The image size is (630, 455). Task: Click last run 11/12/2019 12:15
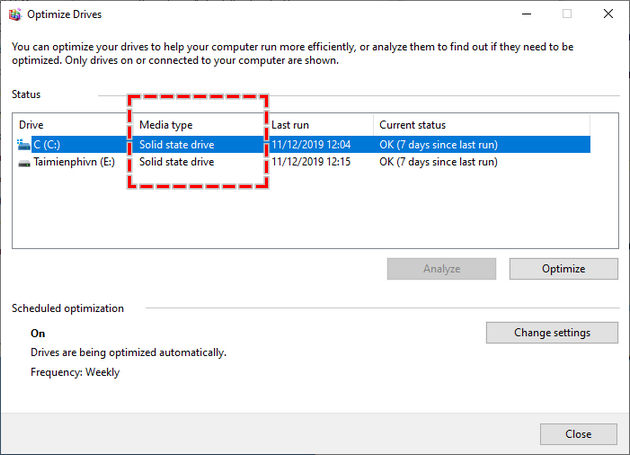pos(311,162)
